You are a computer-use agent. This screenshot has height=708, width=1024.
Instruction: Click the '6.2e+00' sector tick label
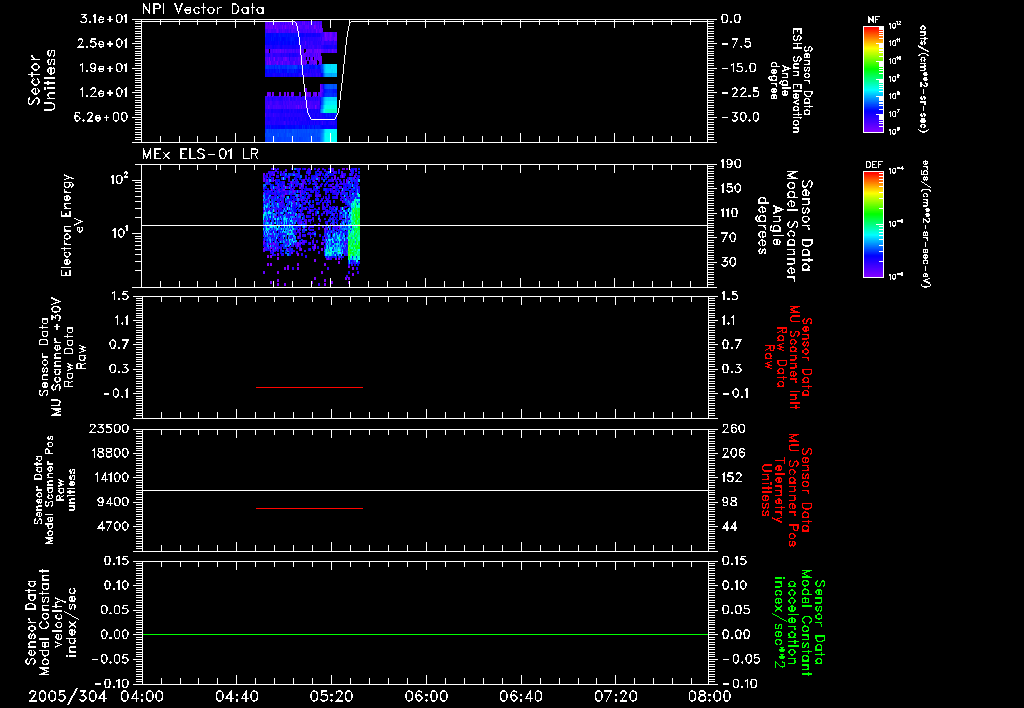(x=103, y=118)
